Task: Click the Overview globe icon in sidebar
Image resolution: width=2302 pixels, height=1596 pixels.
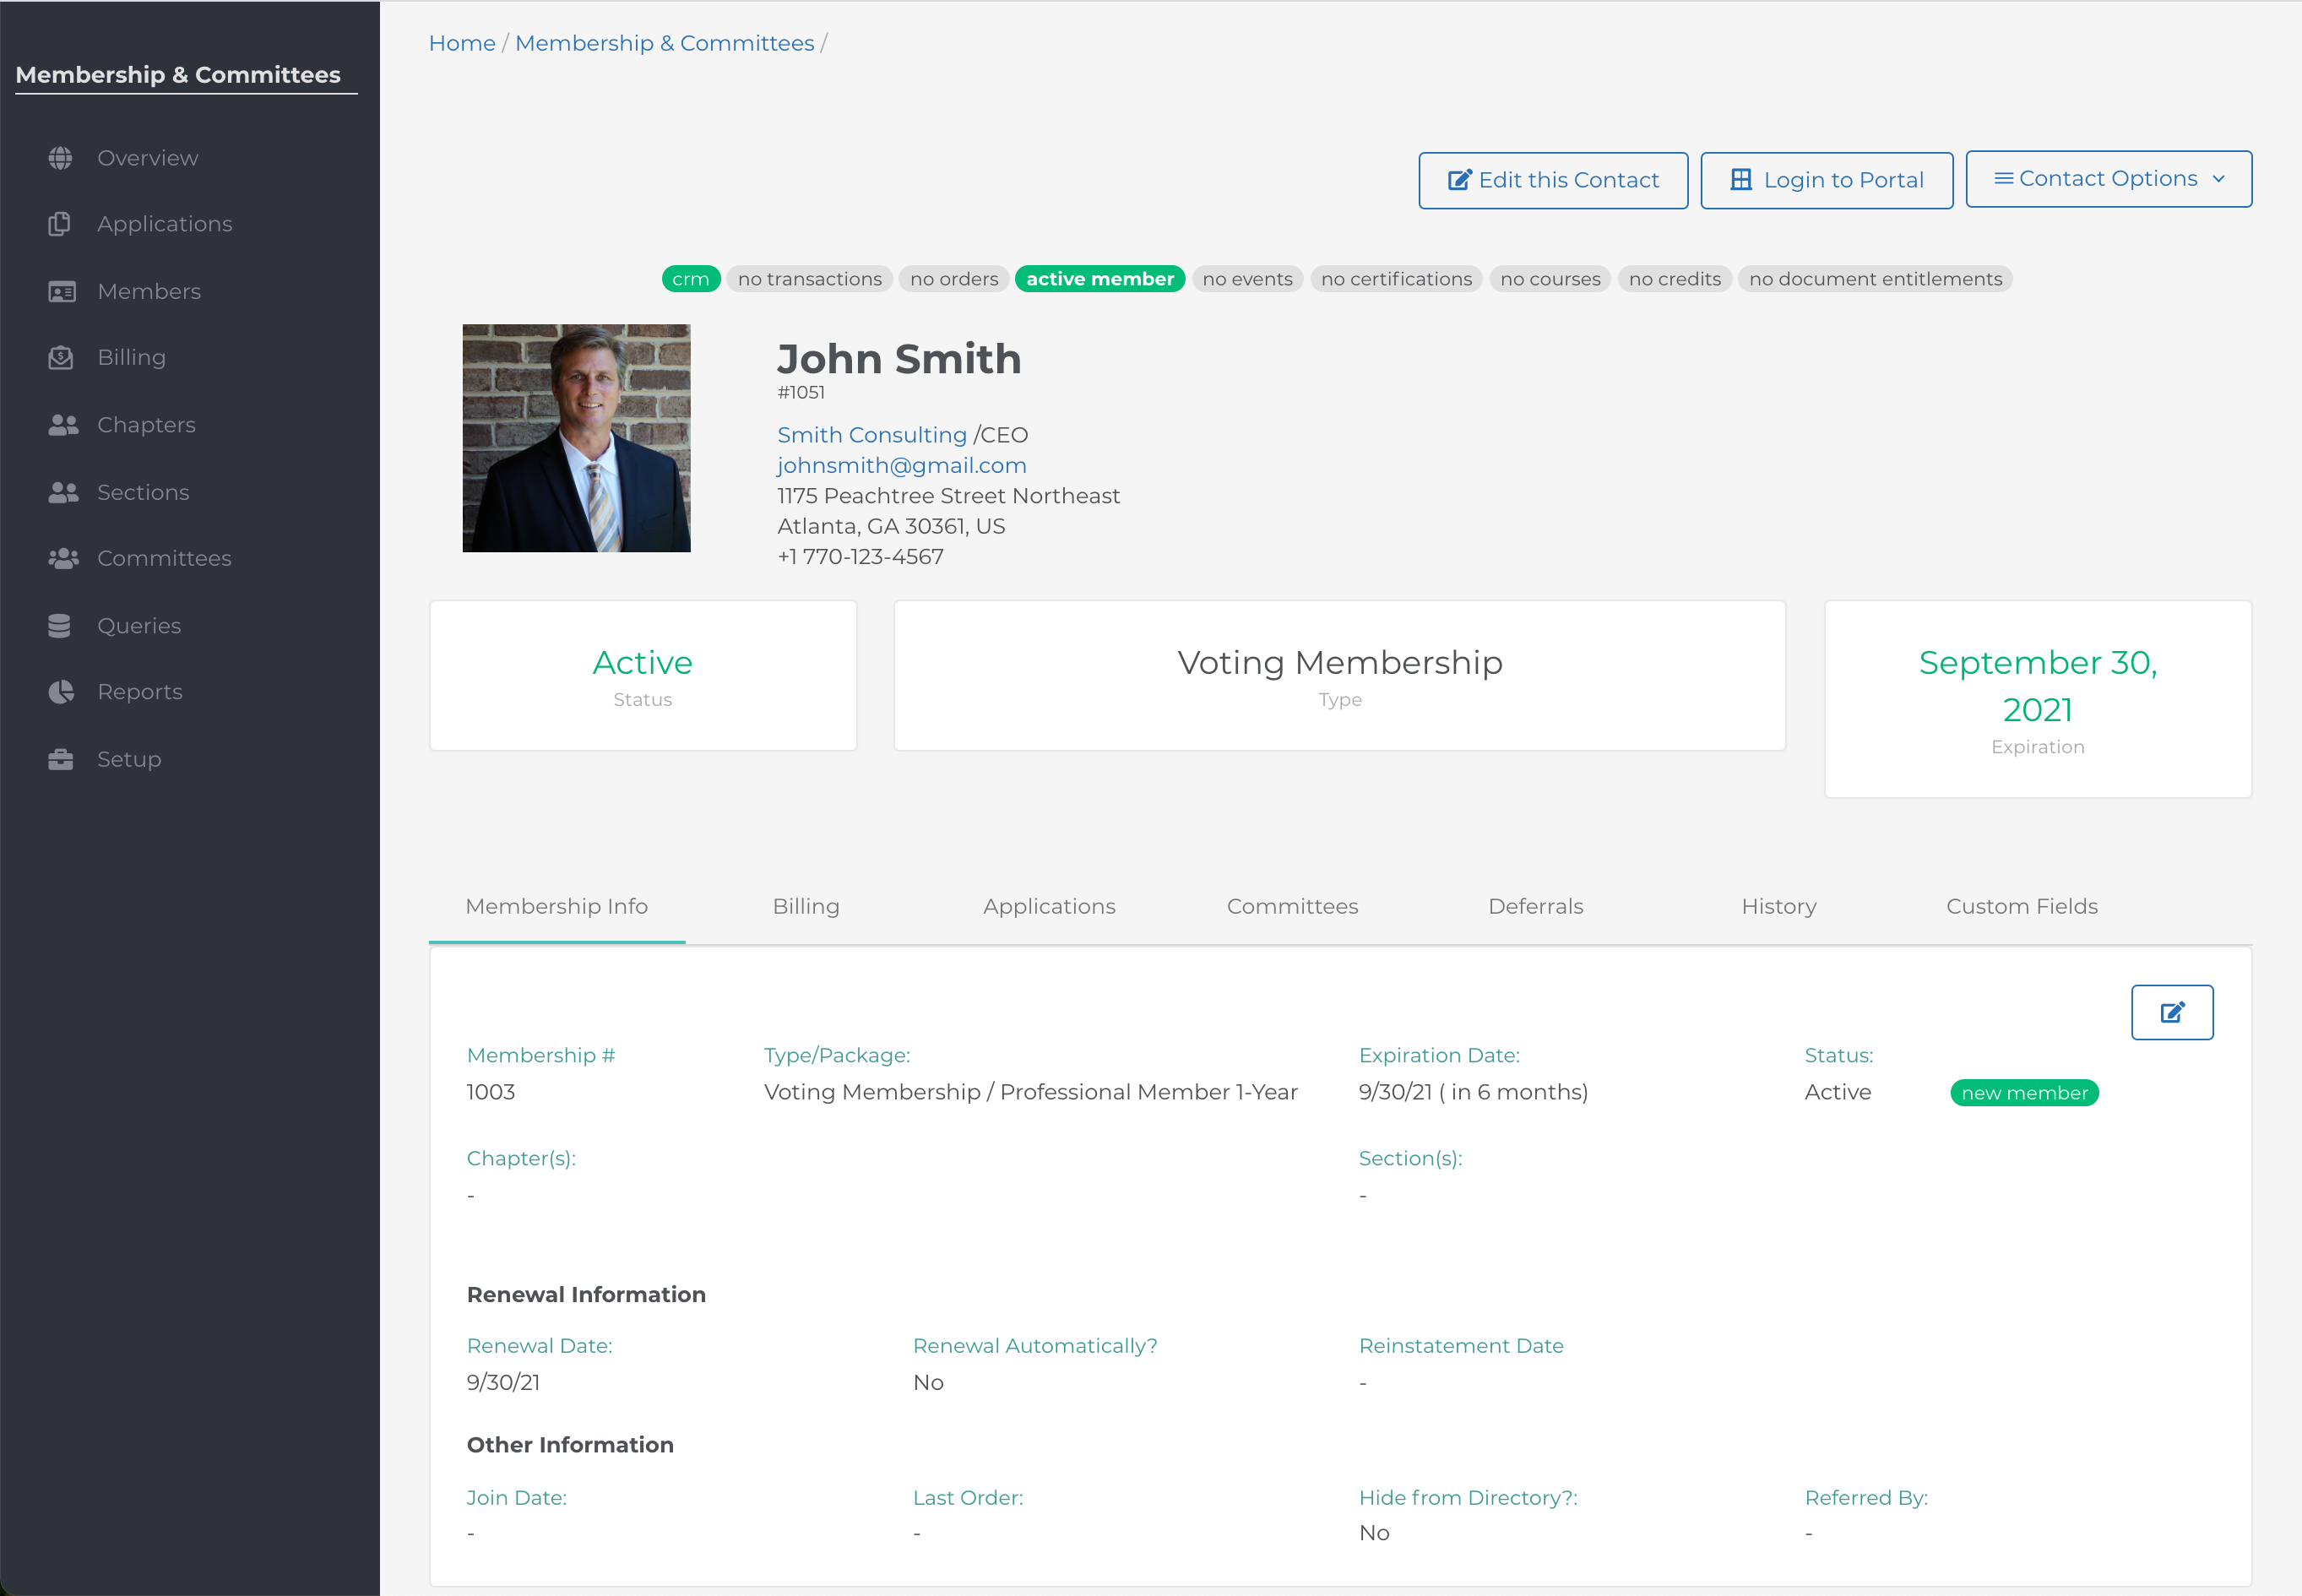Action: [60, 158]
